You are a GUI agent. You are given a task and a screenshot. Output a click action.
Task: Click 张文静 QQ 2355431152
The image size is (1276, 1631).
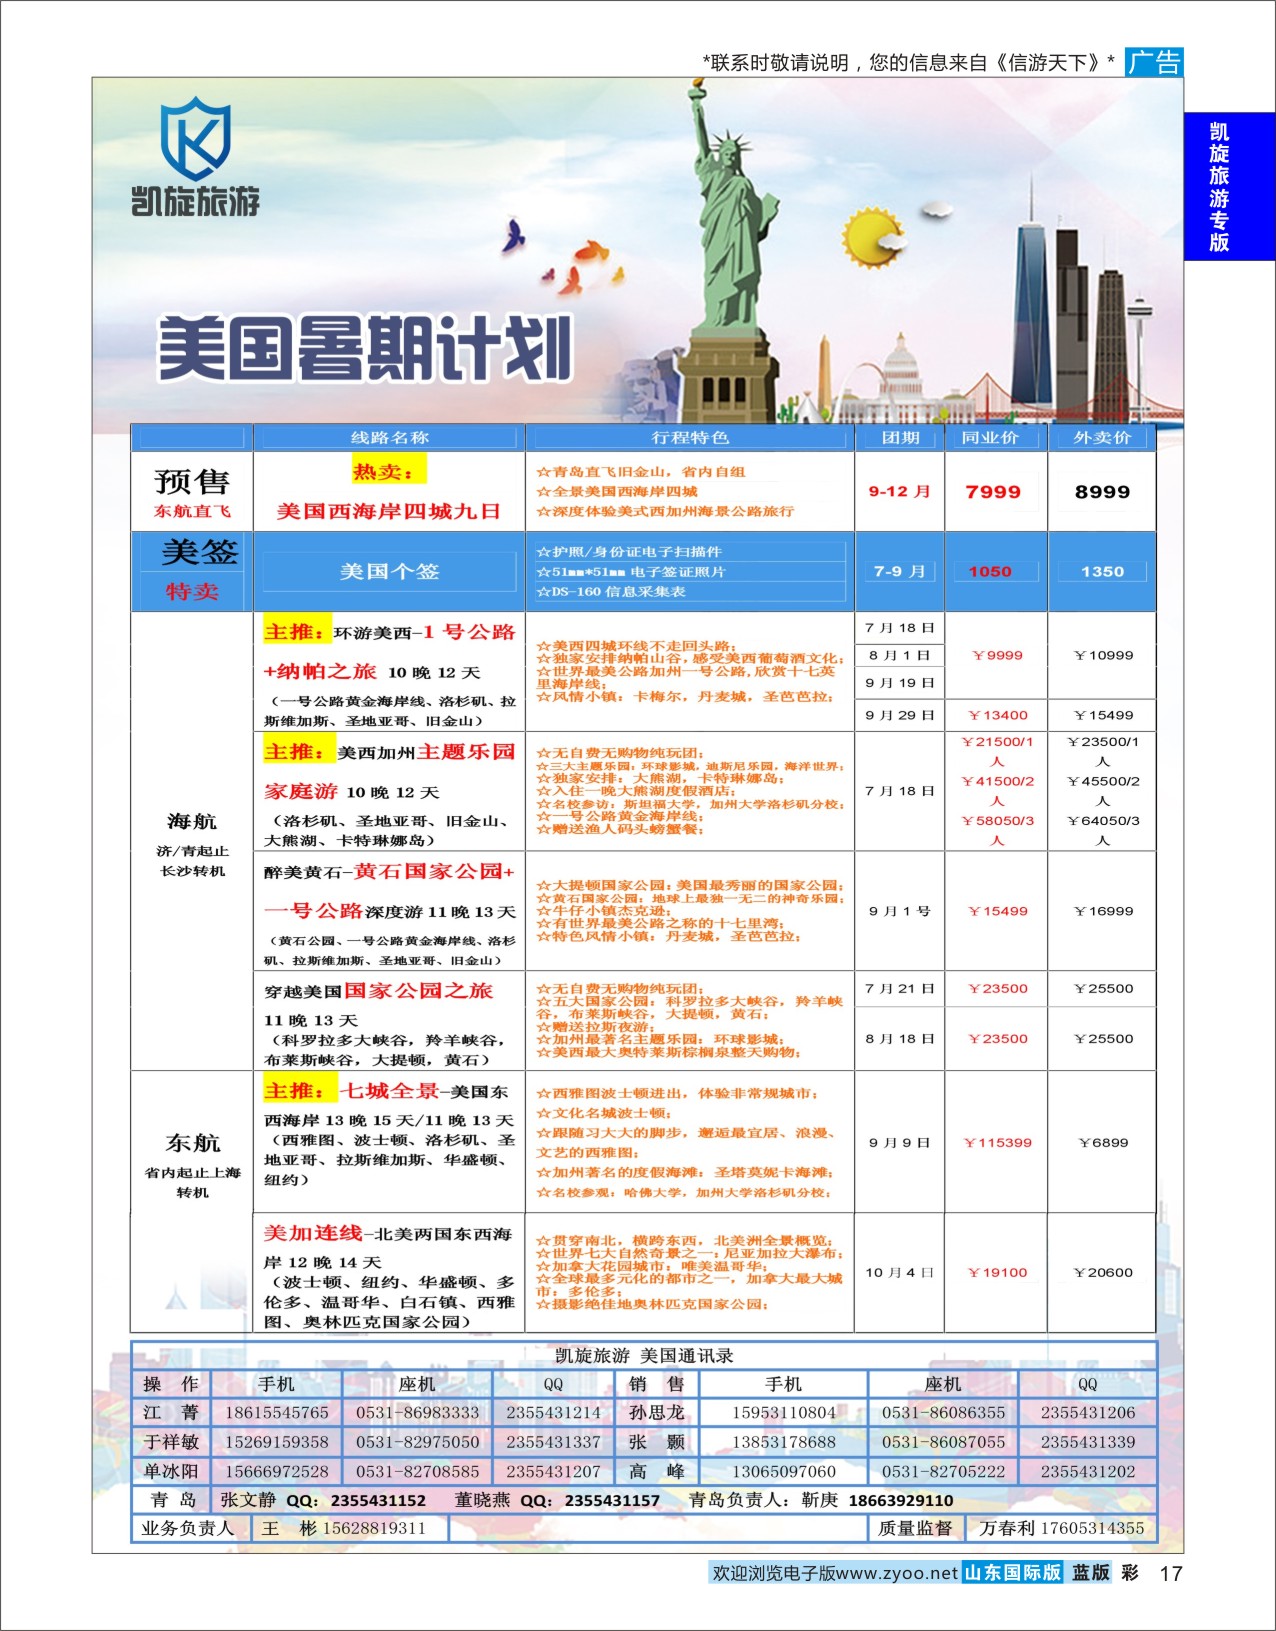pyautogui.click(x=378, y=1500)
